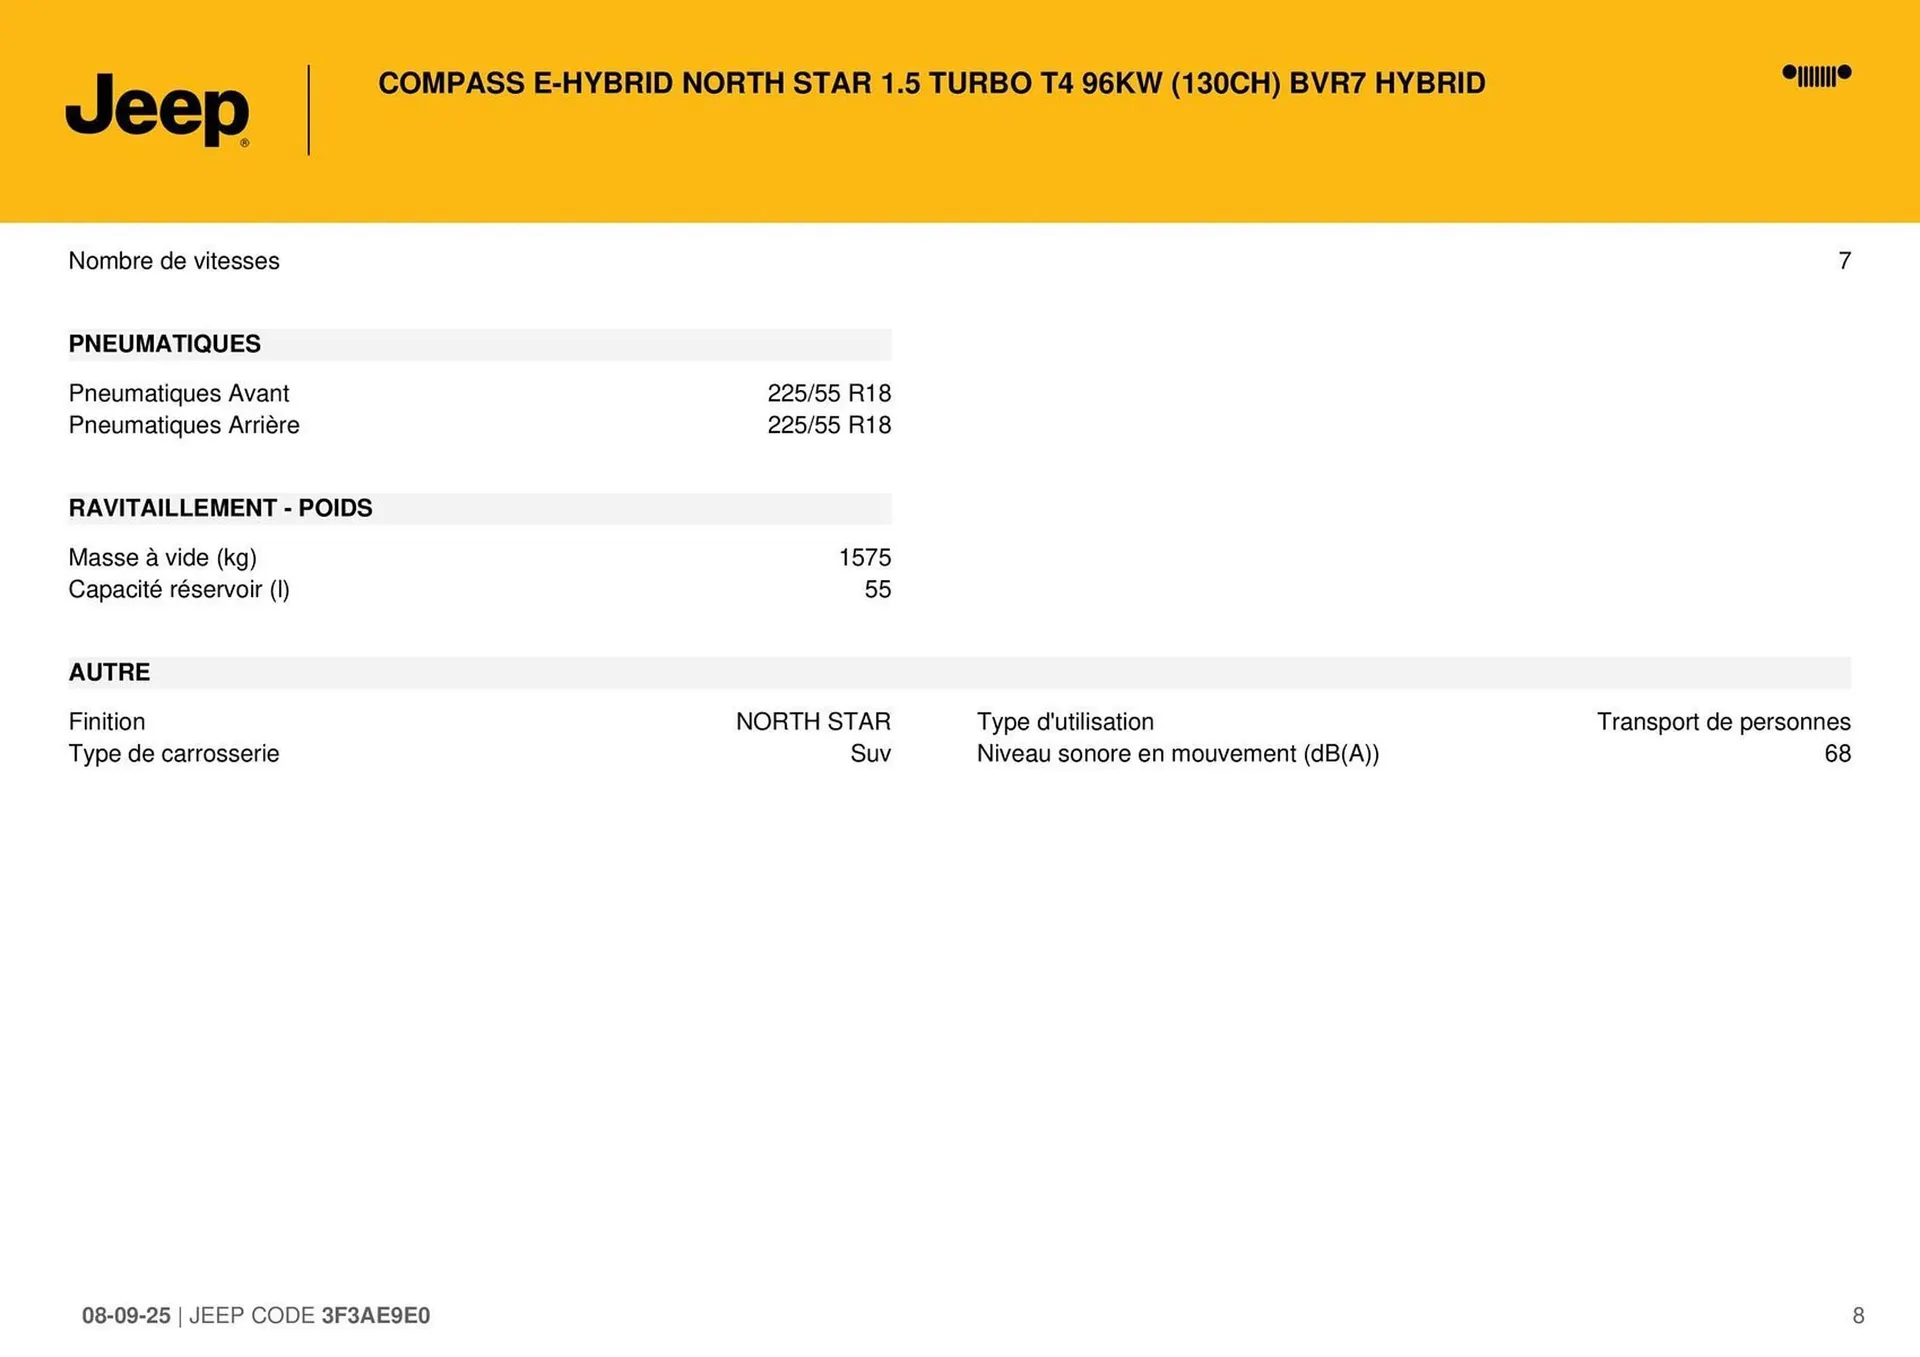This screenshot has height=1357, width=1920.
Task: Click the Type d'utilisation label
Action: 1065,721
